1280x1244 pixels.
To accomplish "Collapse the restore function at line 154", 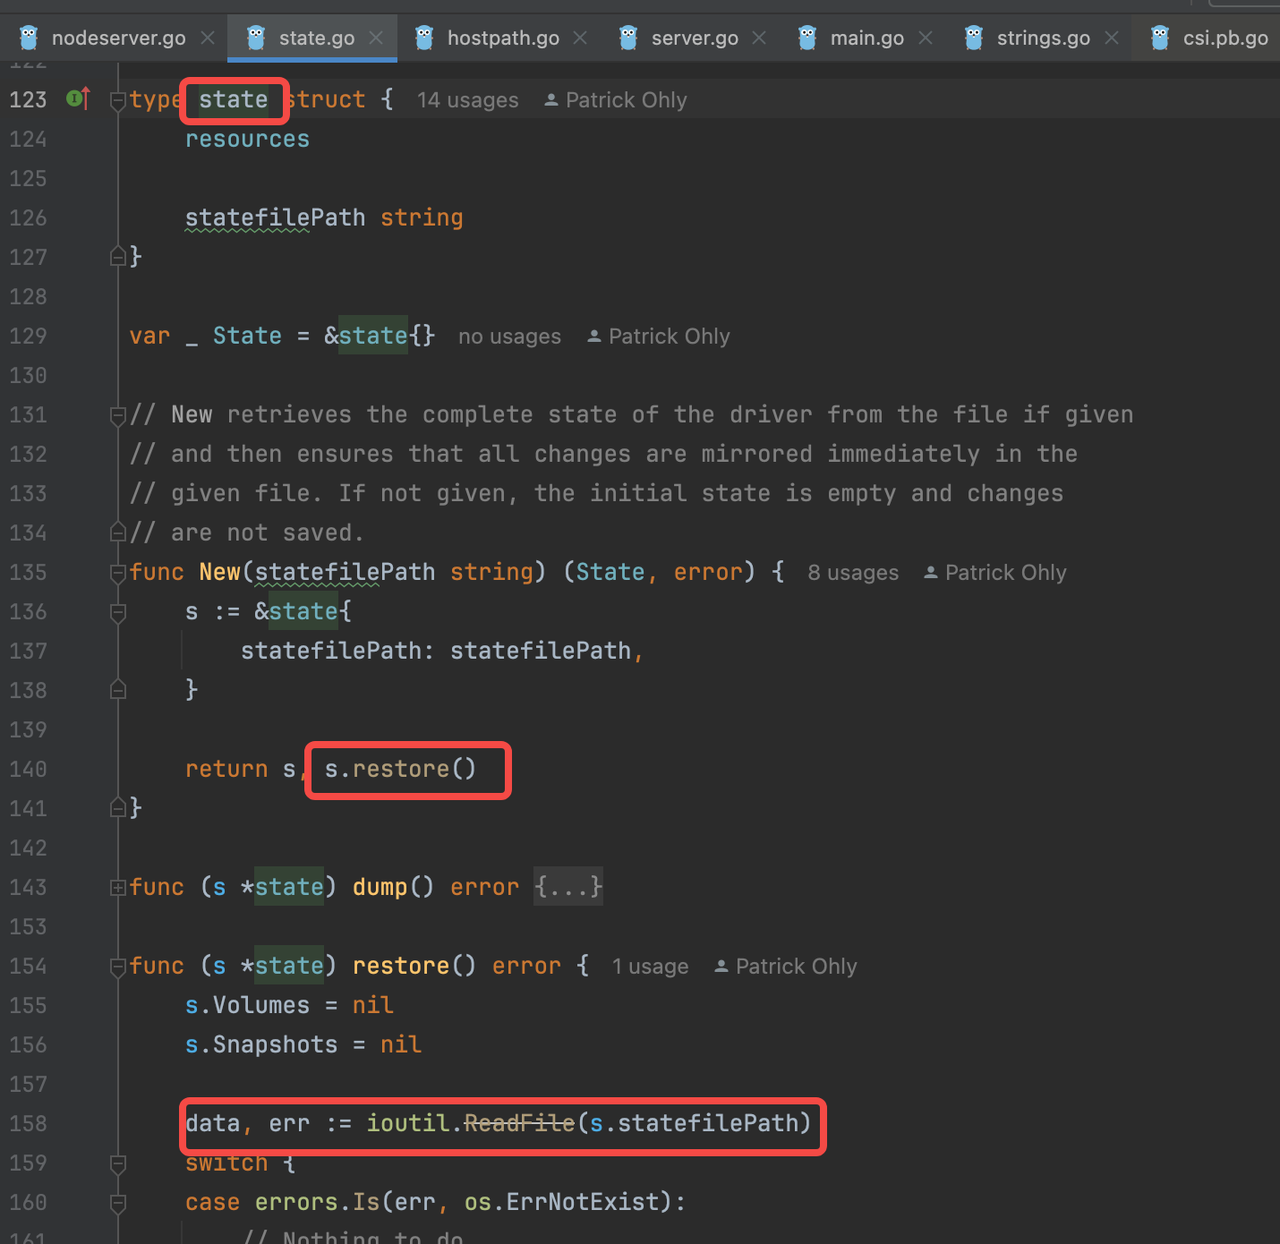I will pos(118,966).
